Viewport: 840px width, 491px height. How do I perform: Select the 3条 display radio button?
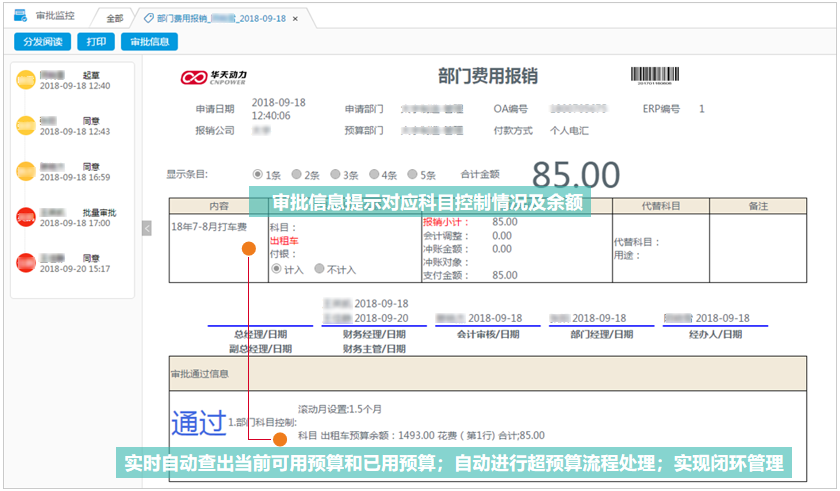(336, 174)
